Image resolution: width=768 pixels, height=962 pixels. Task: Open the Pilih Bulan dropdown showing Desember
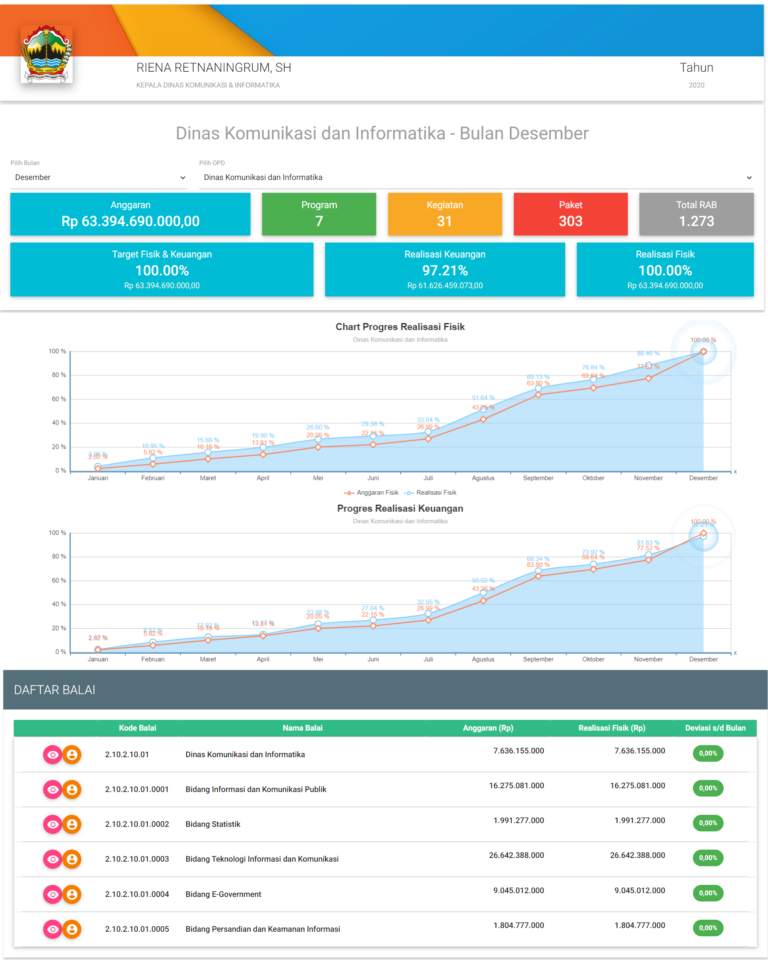coord(99,177)
